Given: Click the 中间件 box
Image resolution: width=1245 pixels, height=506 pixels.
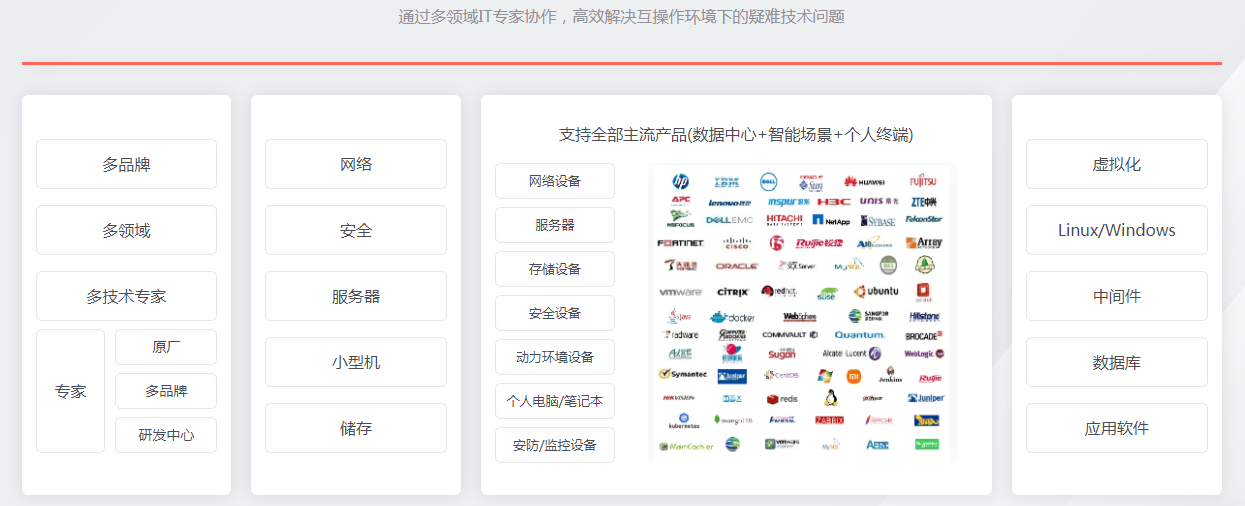Looking at the screenshot, I should (1117, 296).
